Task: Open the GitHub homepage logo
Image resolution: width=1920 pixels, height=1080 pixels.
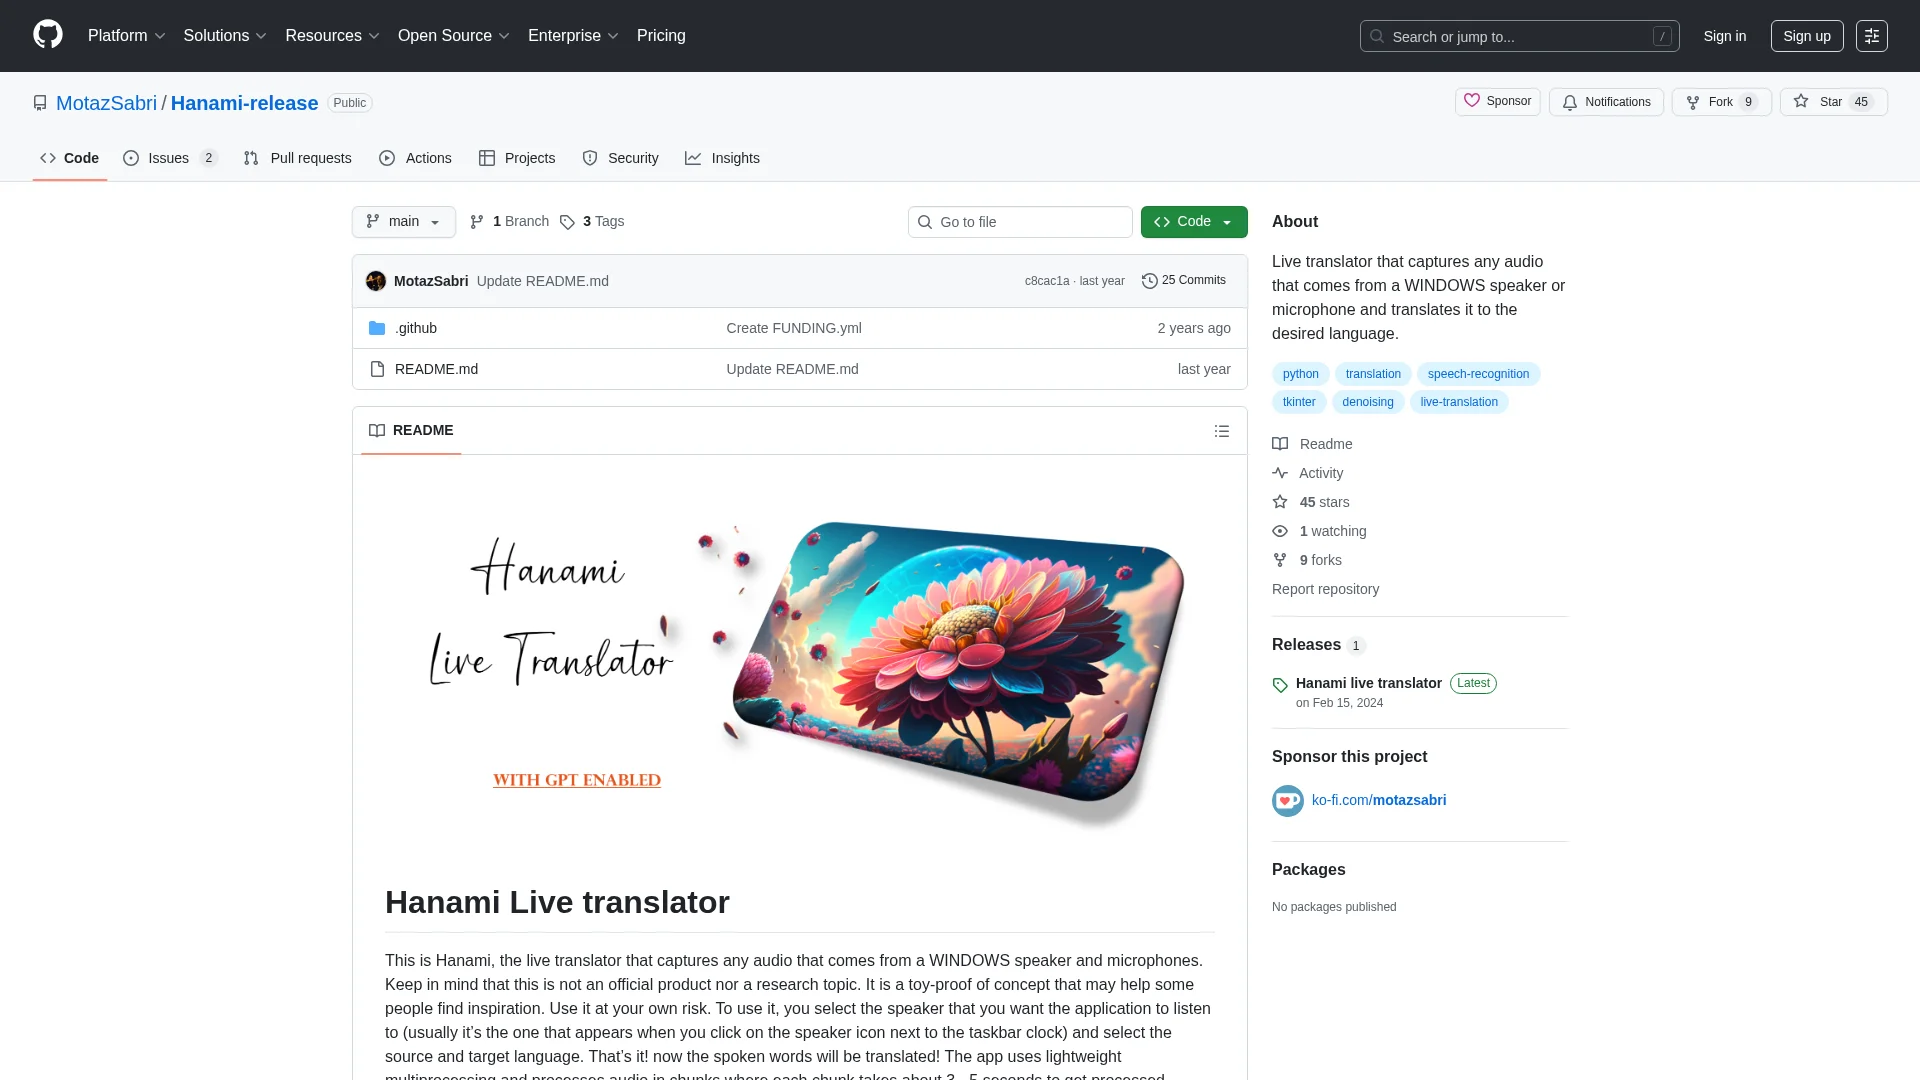Action: [x=48, y=35]
